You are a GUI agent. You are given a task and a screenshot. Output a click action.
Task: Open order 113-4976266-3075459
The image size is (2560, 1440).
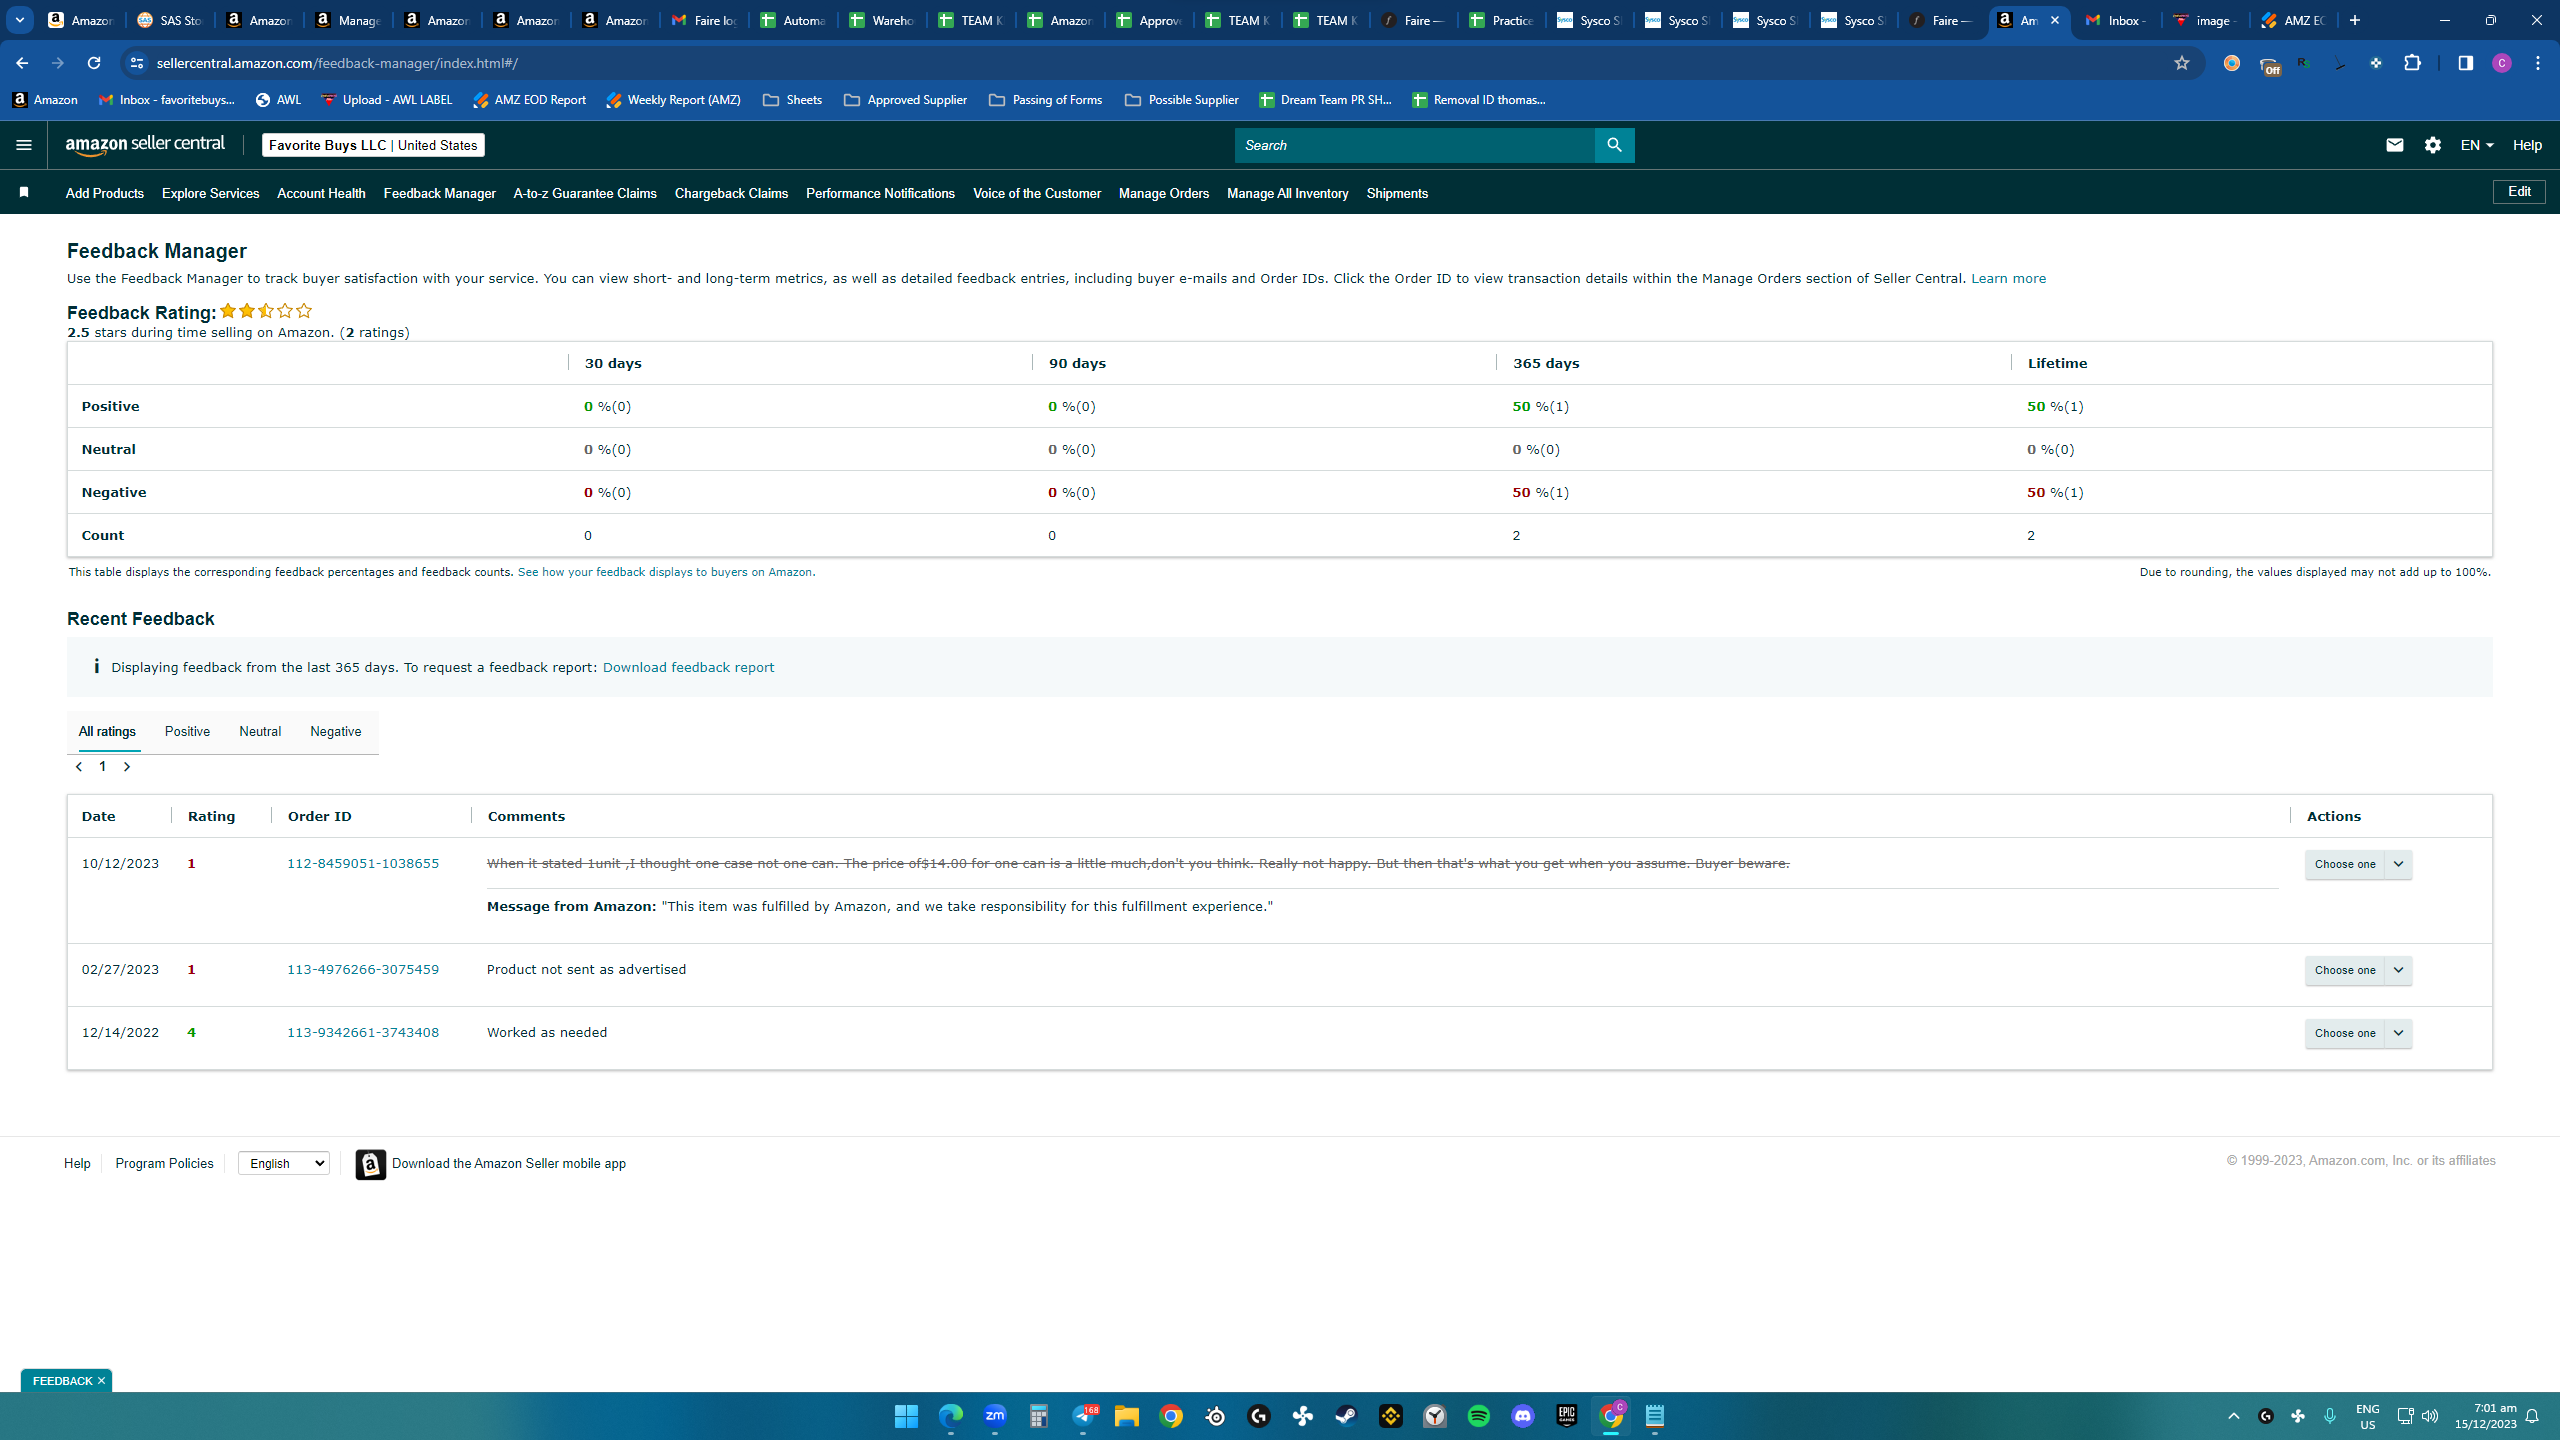pos(363,970)
